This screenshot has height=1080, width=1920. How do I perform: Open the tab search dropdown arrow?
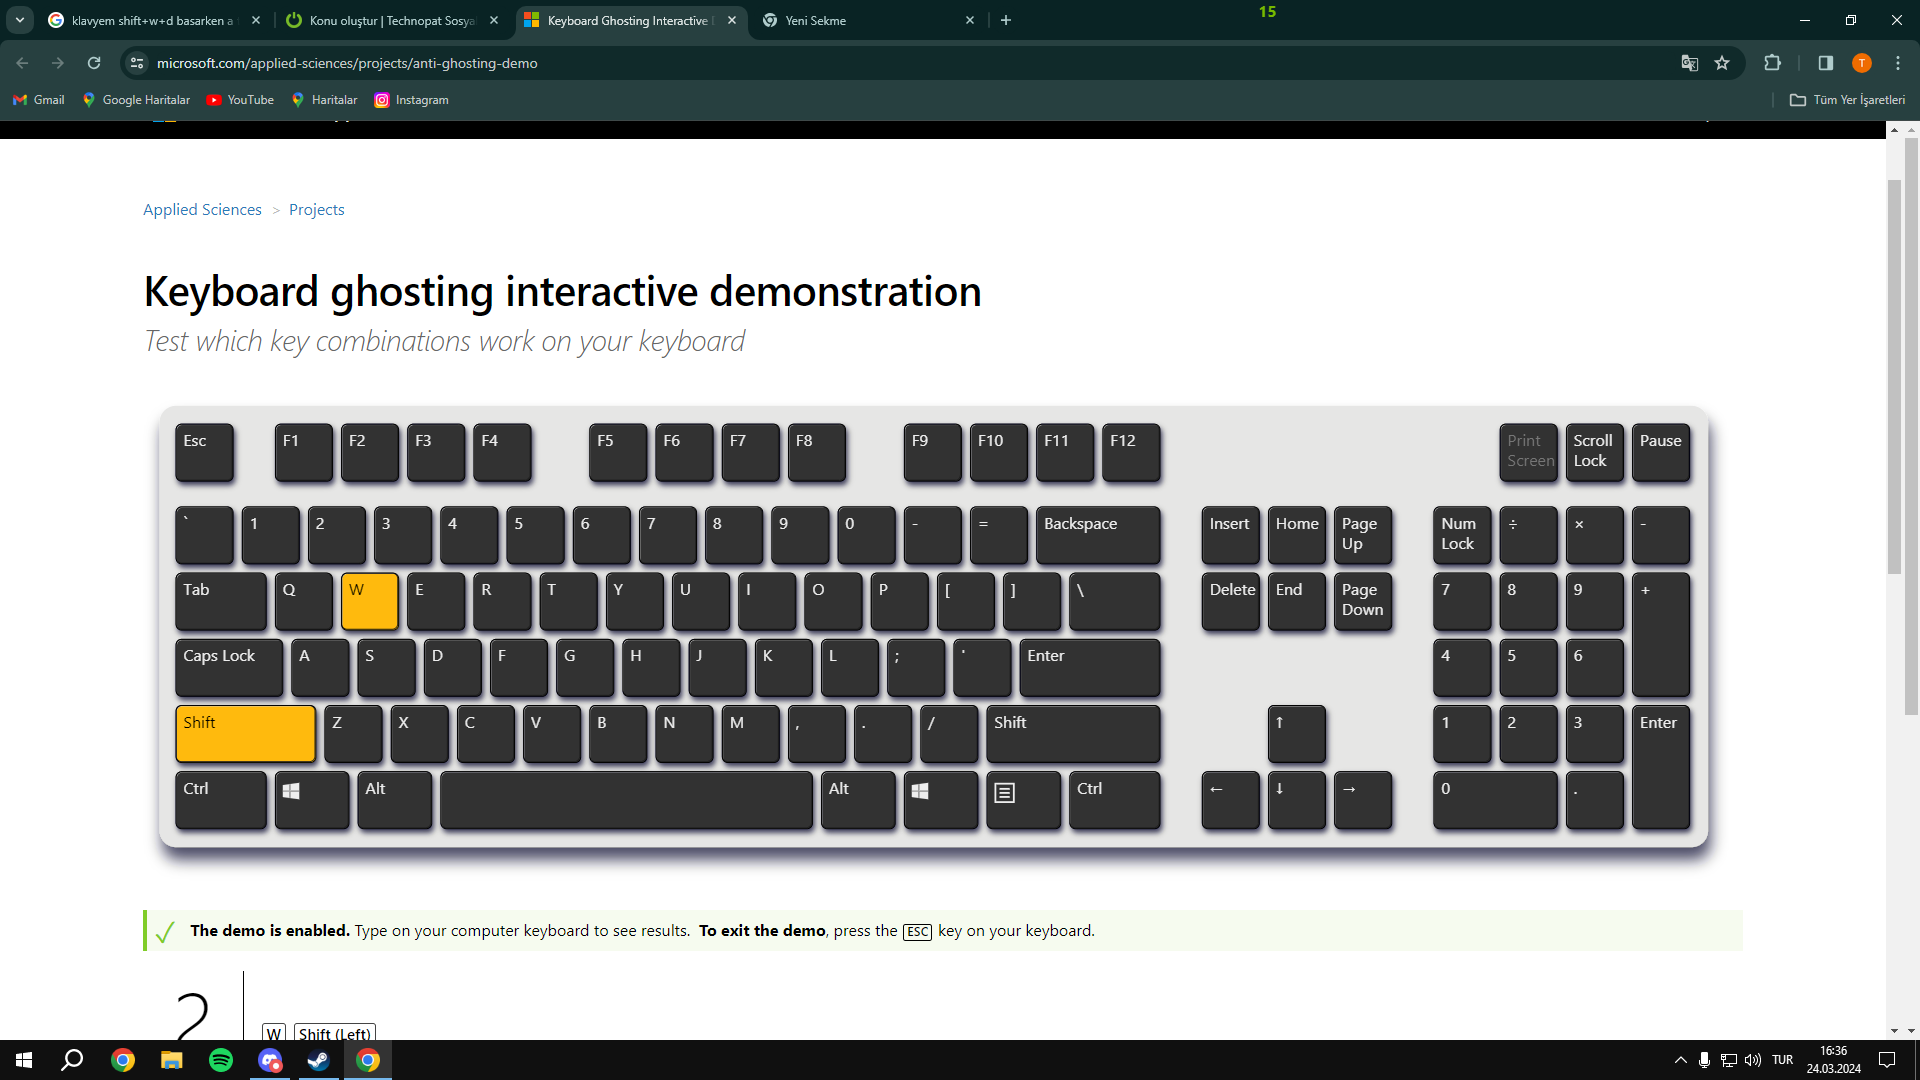(x=20, y=20)
